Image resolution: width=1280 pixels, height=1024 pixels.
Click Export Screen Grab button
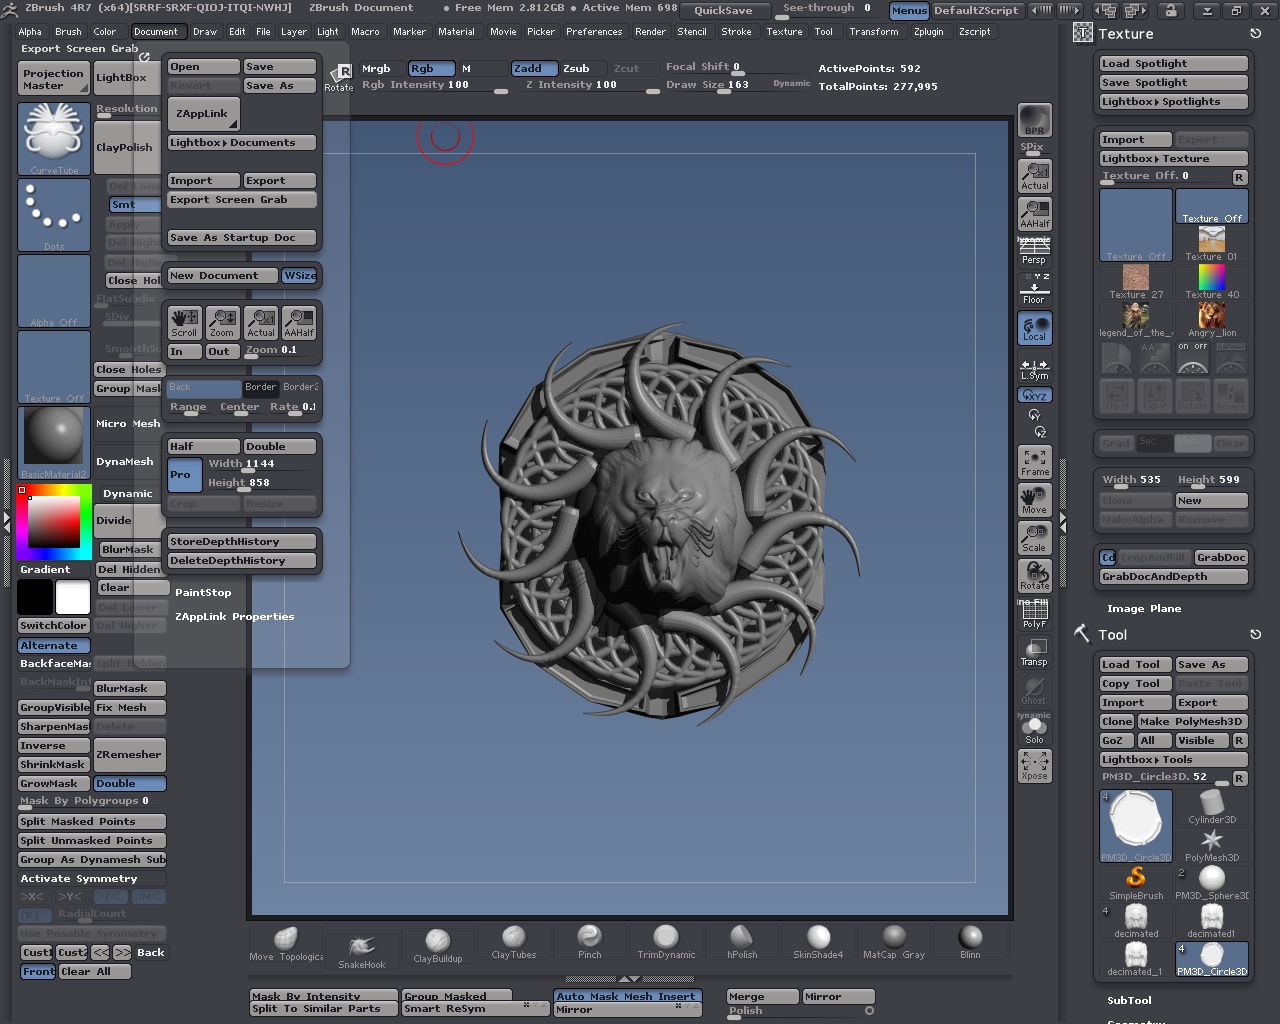[242, 200]
